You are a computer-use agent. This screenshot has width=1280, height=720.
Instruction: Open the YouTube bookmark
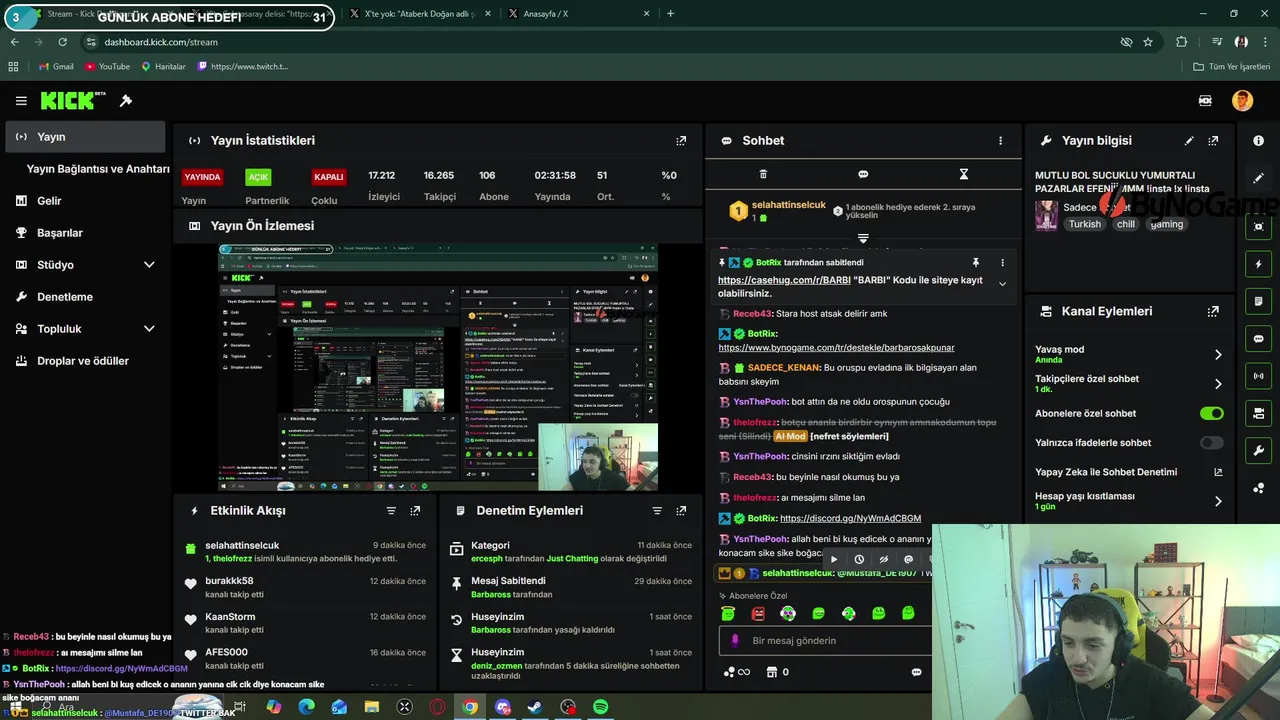point(108,67)
